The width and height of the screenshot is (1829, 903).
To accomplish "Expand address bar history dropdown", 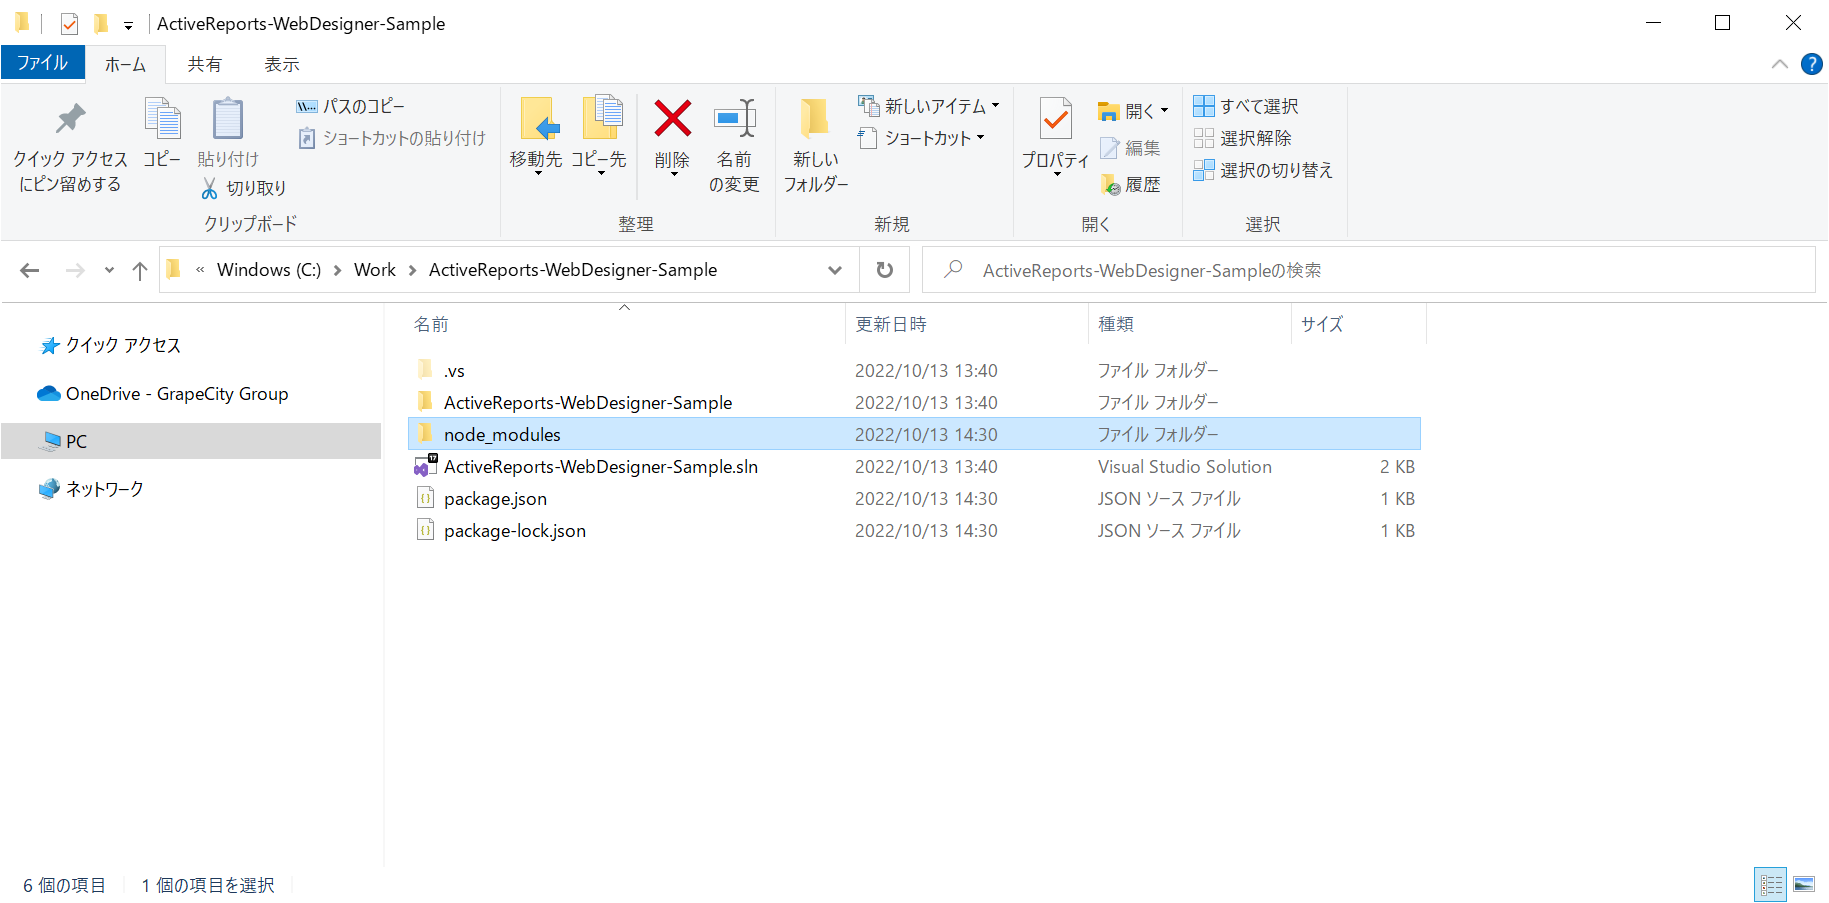I will [835, 270].
